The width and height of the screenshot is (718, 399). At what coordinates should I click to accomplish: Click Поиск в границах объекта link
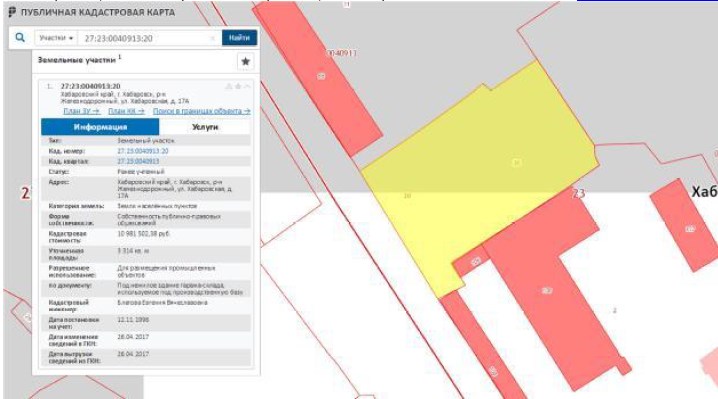click(201, 111)
